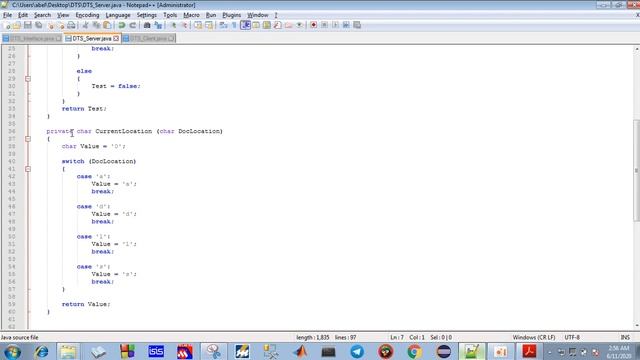Switch to the DTS_Interface.java tab
Image resolution: width=640 pixels, height=360 pixels.
point(32,38)
